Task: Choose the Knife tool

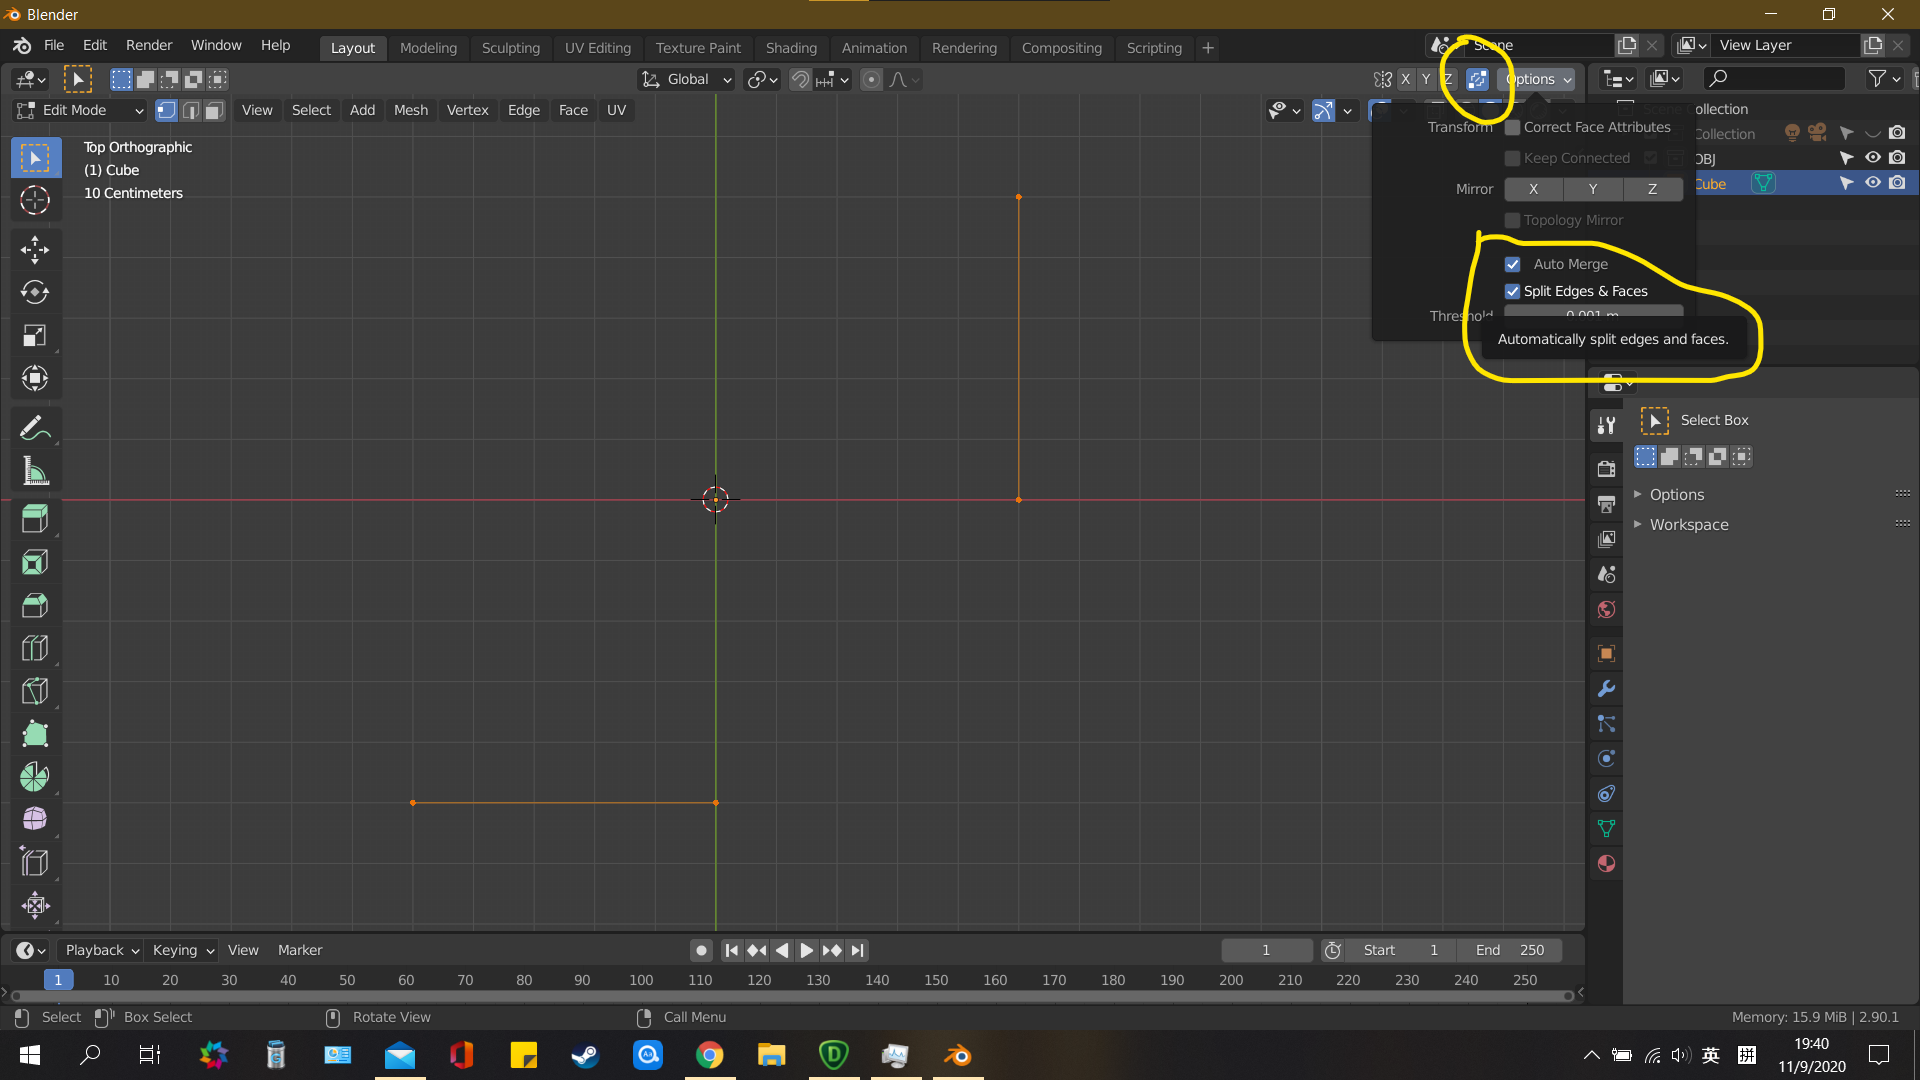Action: tap(35, 691)
